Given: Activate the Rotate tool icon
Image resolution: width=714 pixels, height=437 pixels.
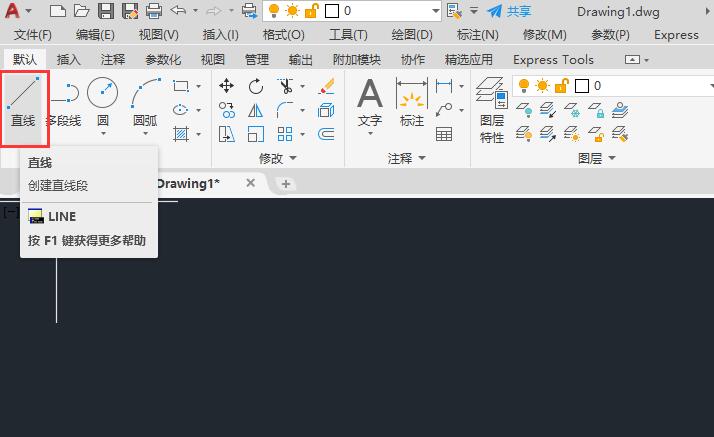Looking at the screenshot, I should coord(256,86).
